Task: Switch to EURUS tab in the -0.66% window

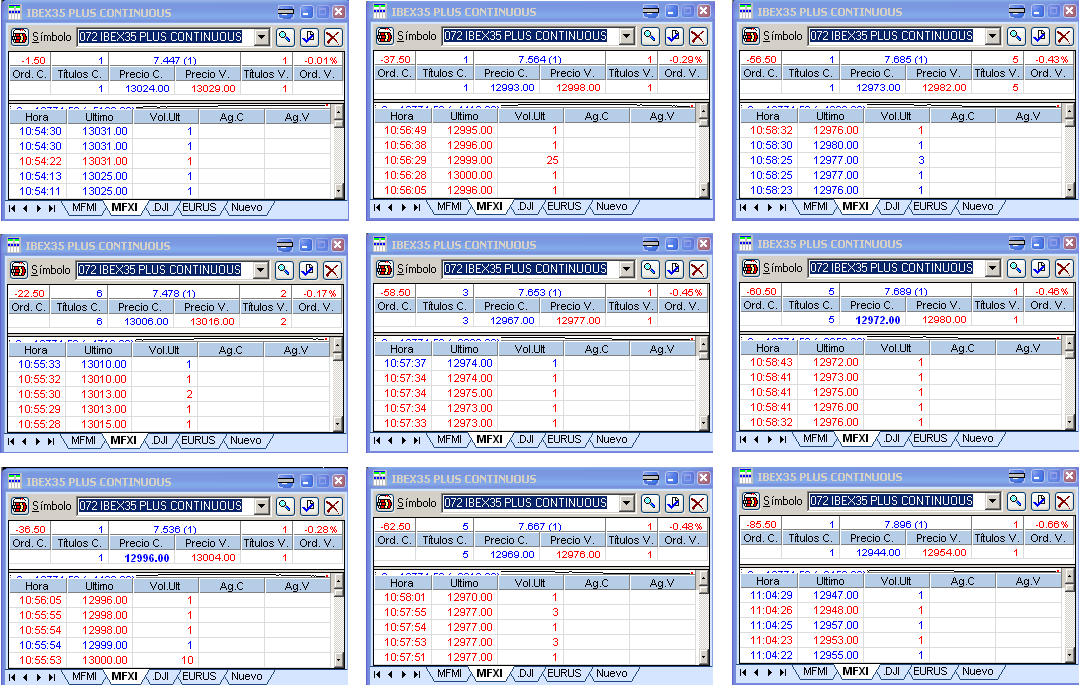Action: point(930,671)
